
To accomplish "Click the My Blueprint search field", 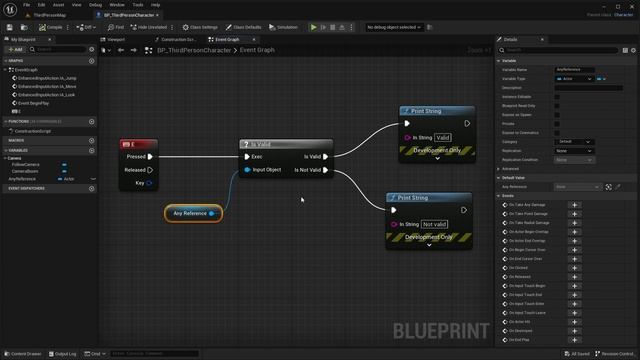I will (x=57, y=49).
